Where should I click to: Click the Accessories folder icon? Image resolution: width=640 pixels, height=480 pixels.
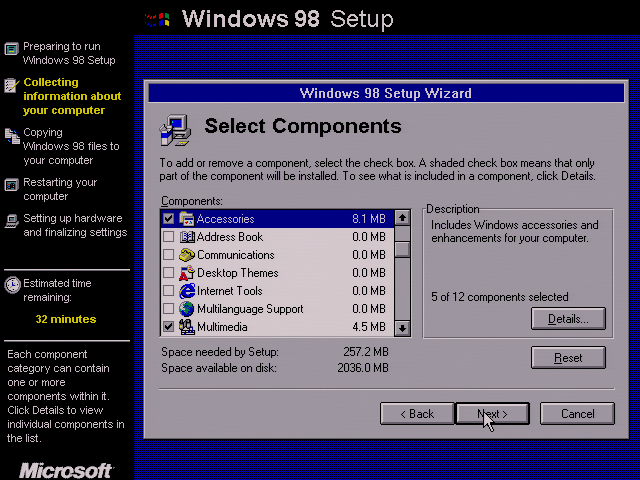[187, 219]
